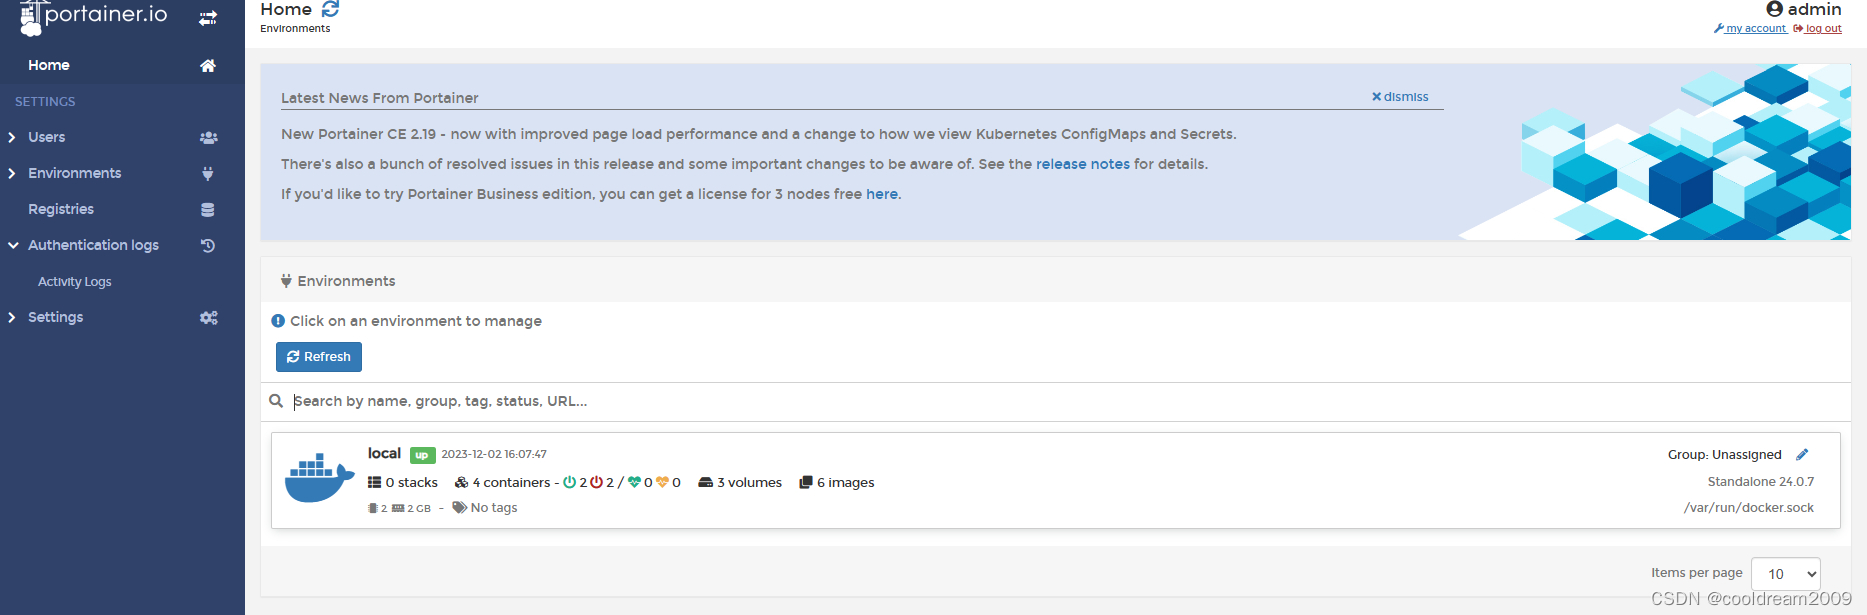This screenshot has height=615, width=1867.
Task: Click the containers cubes icon
Action: pyautogui.click(x=461, y=482)
